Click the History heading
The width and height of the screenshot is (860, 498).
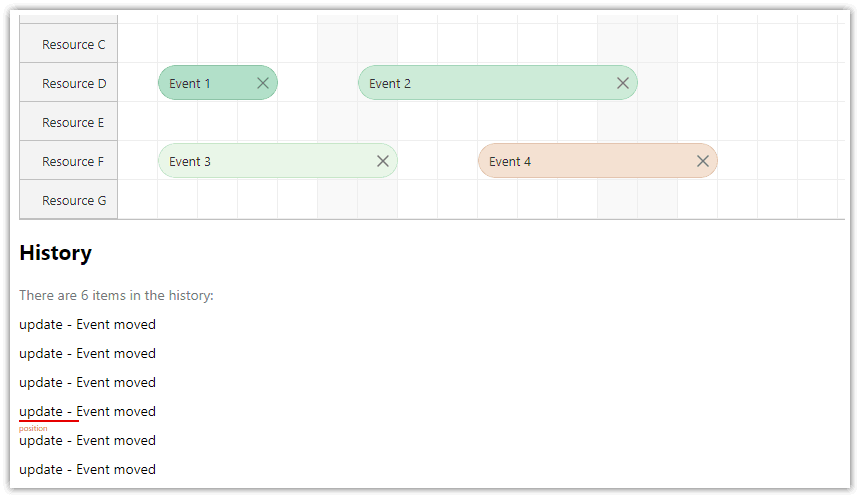[x=55, y=253]
